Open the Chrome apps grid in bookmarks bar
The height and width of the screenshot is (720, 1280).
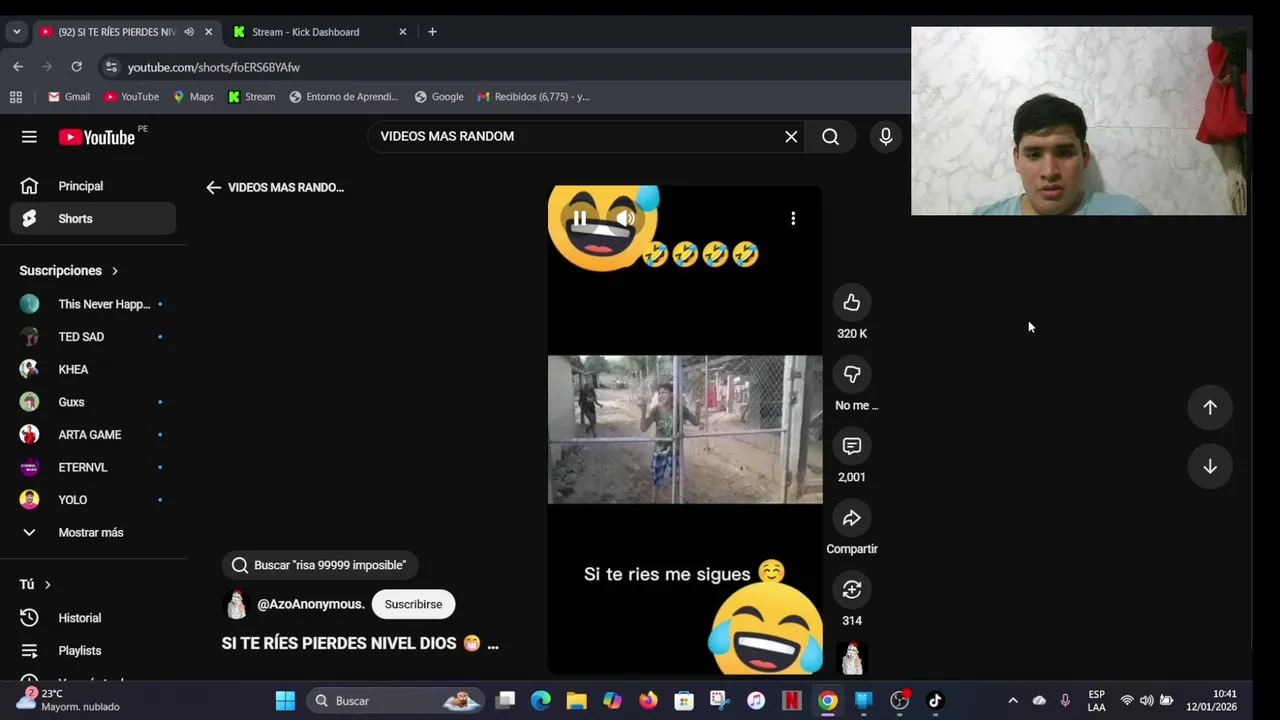[16, 97]
